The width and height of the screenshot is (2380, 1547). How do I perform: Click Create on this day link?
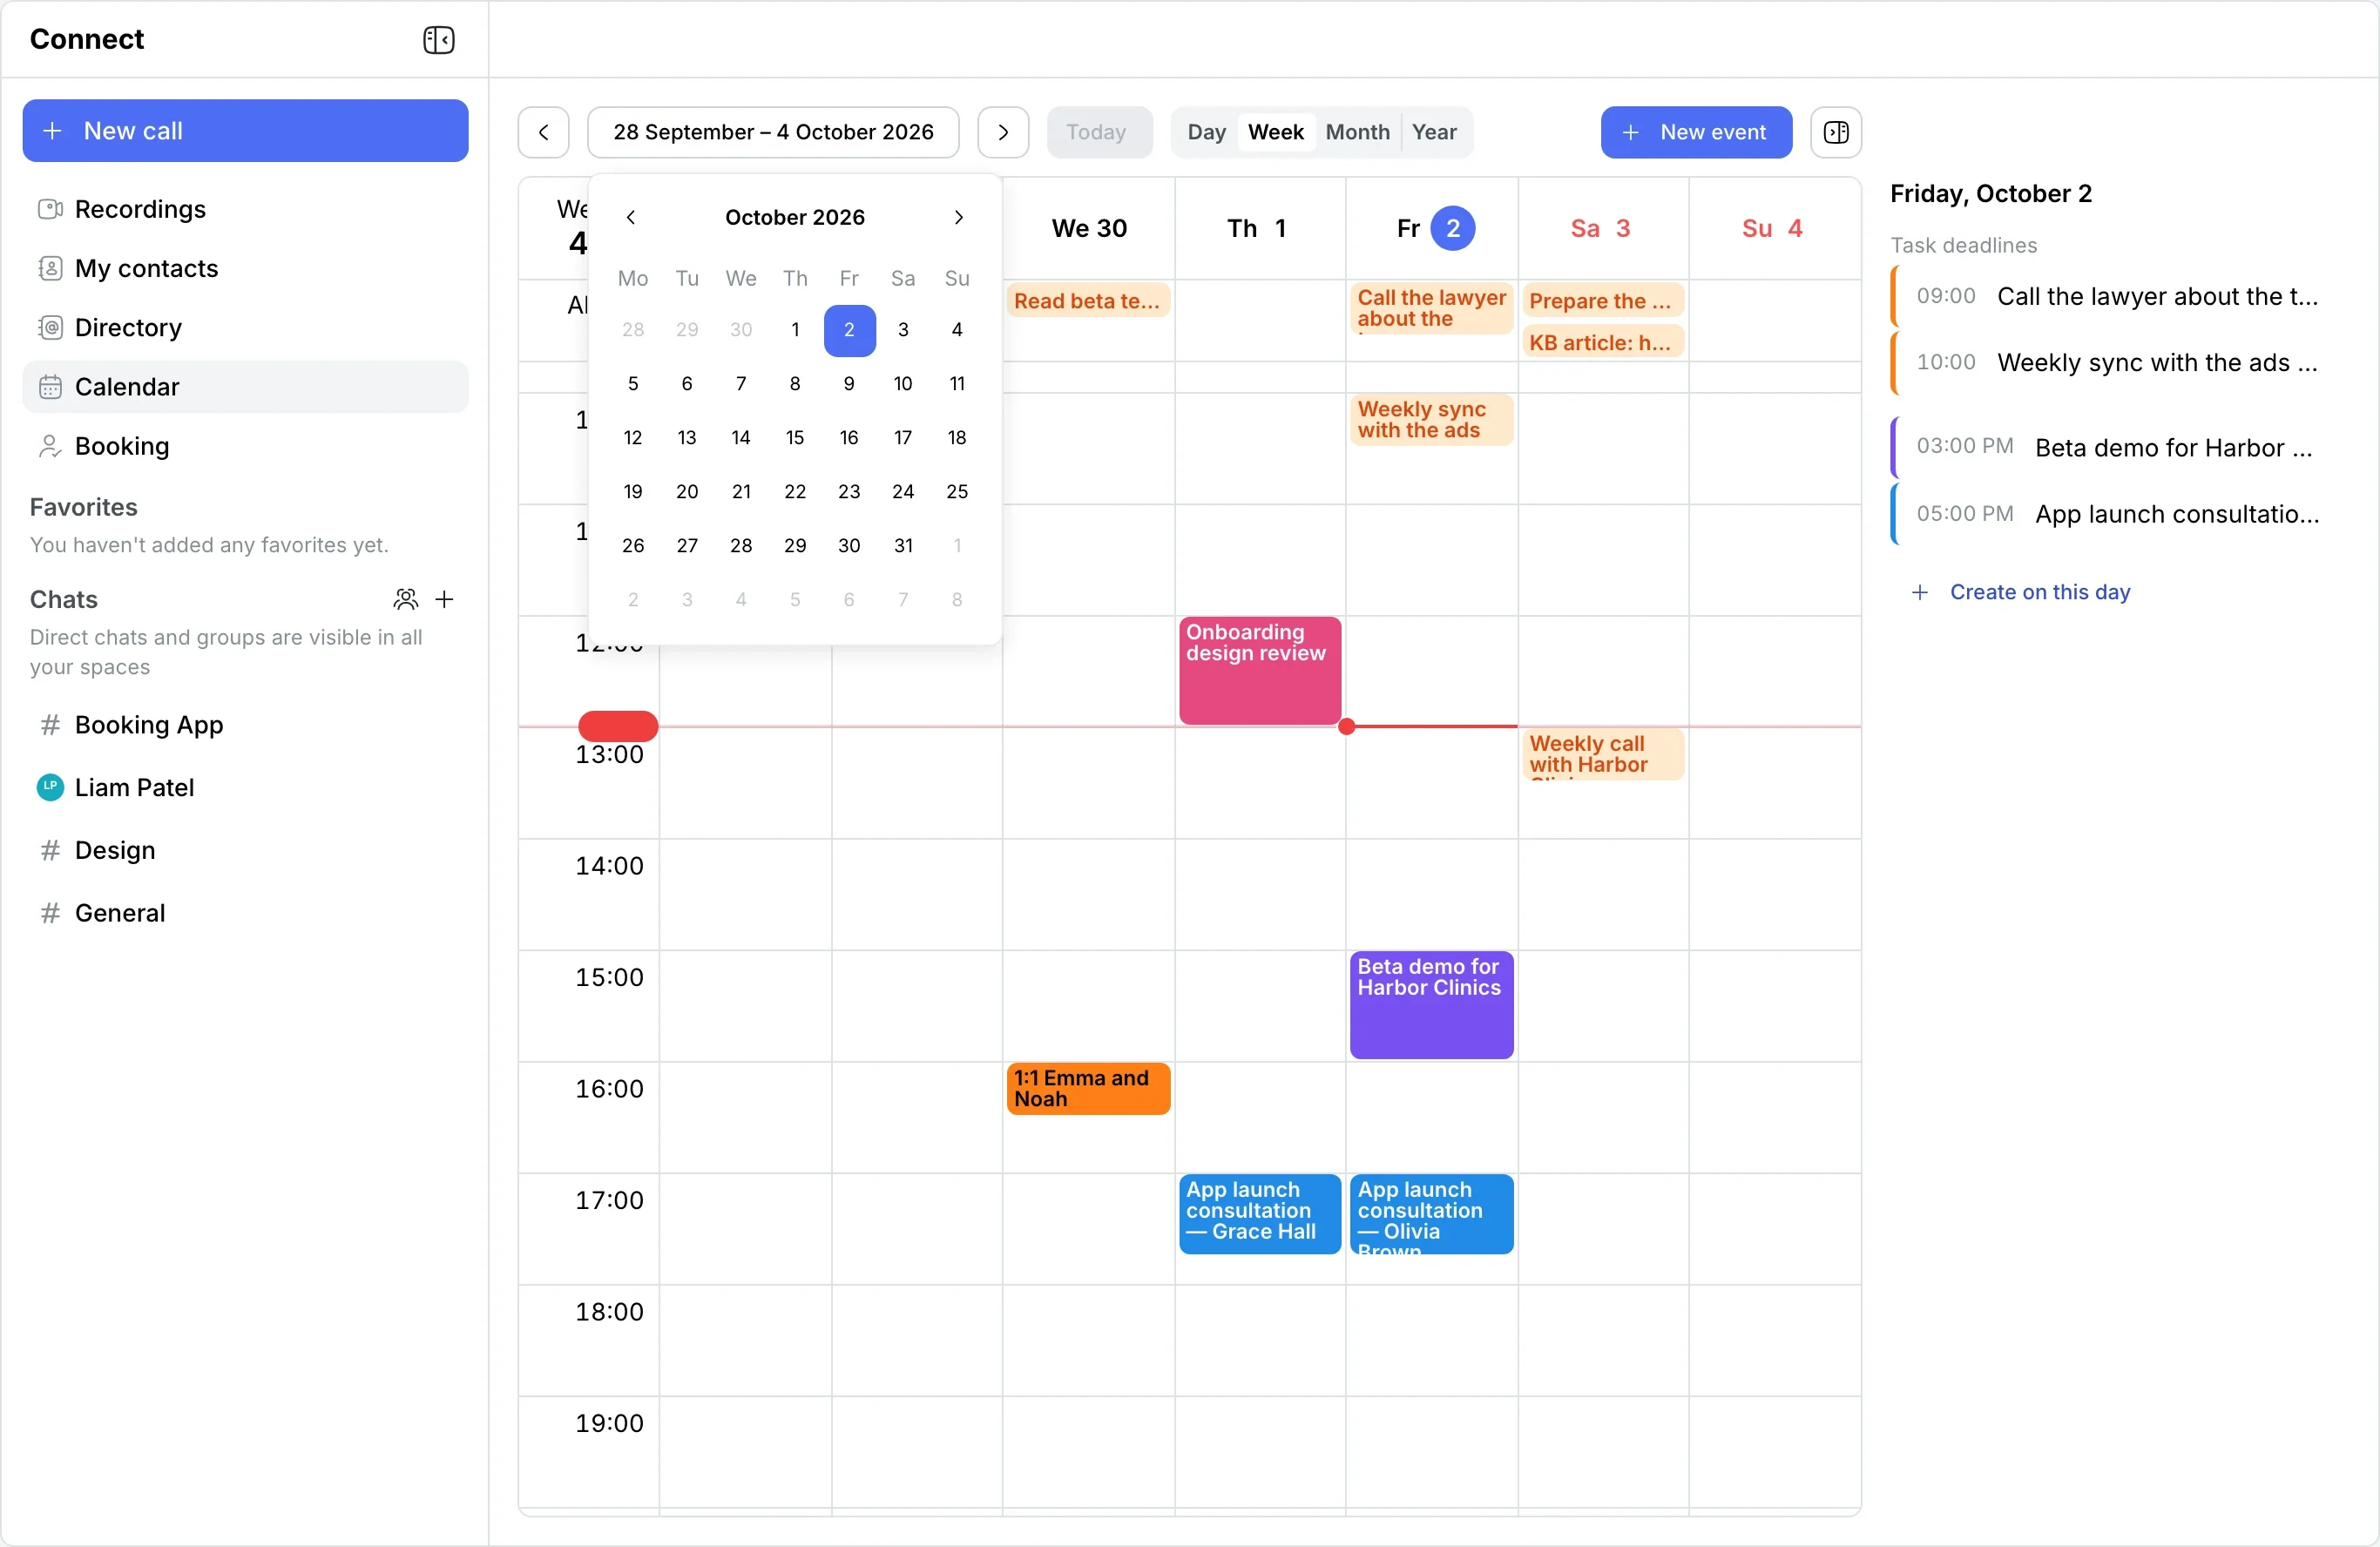2039,592
